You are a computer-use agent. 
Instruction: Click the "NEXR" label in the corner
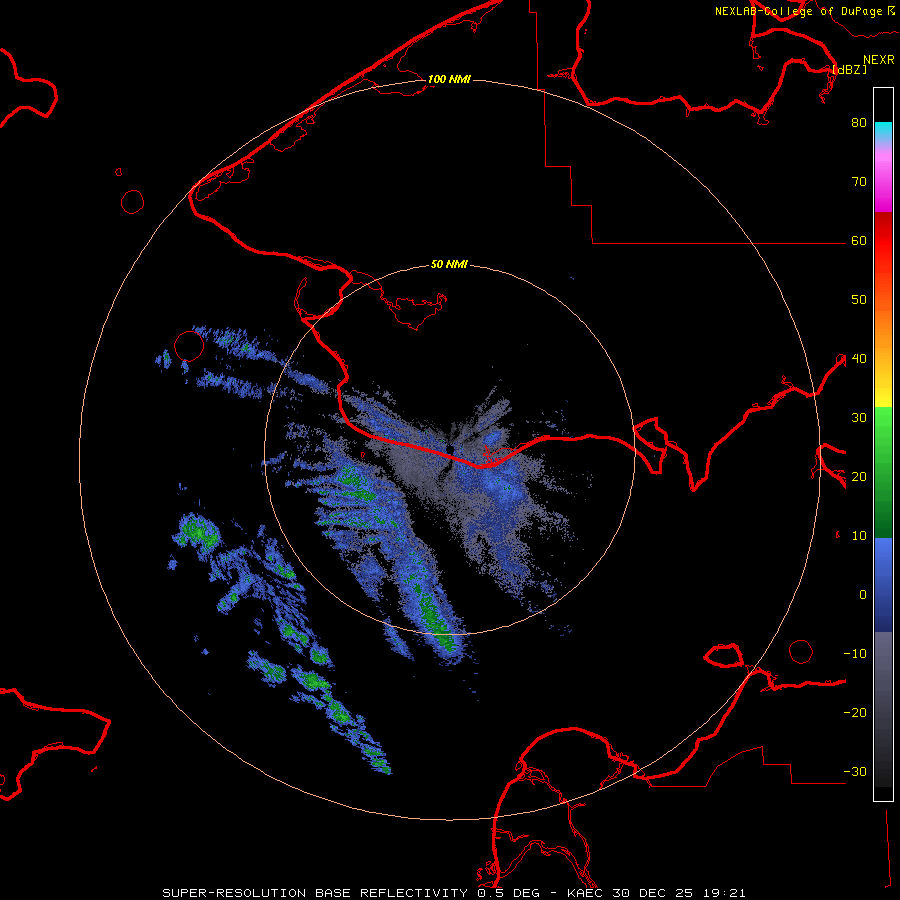coord(879,60)
